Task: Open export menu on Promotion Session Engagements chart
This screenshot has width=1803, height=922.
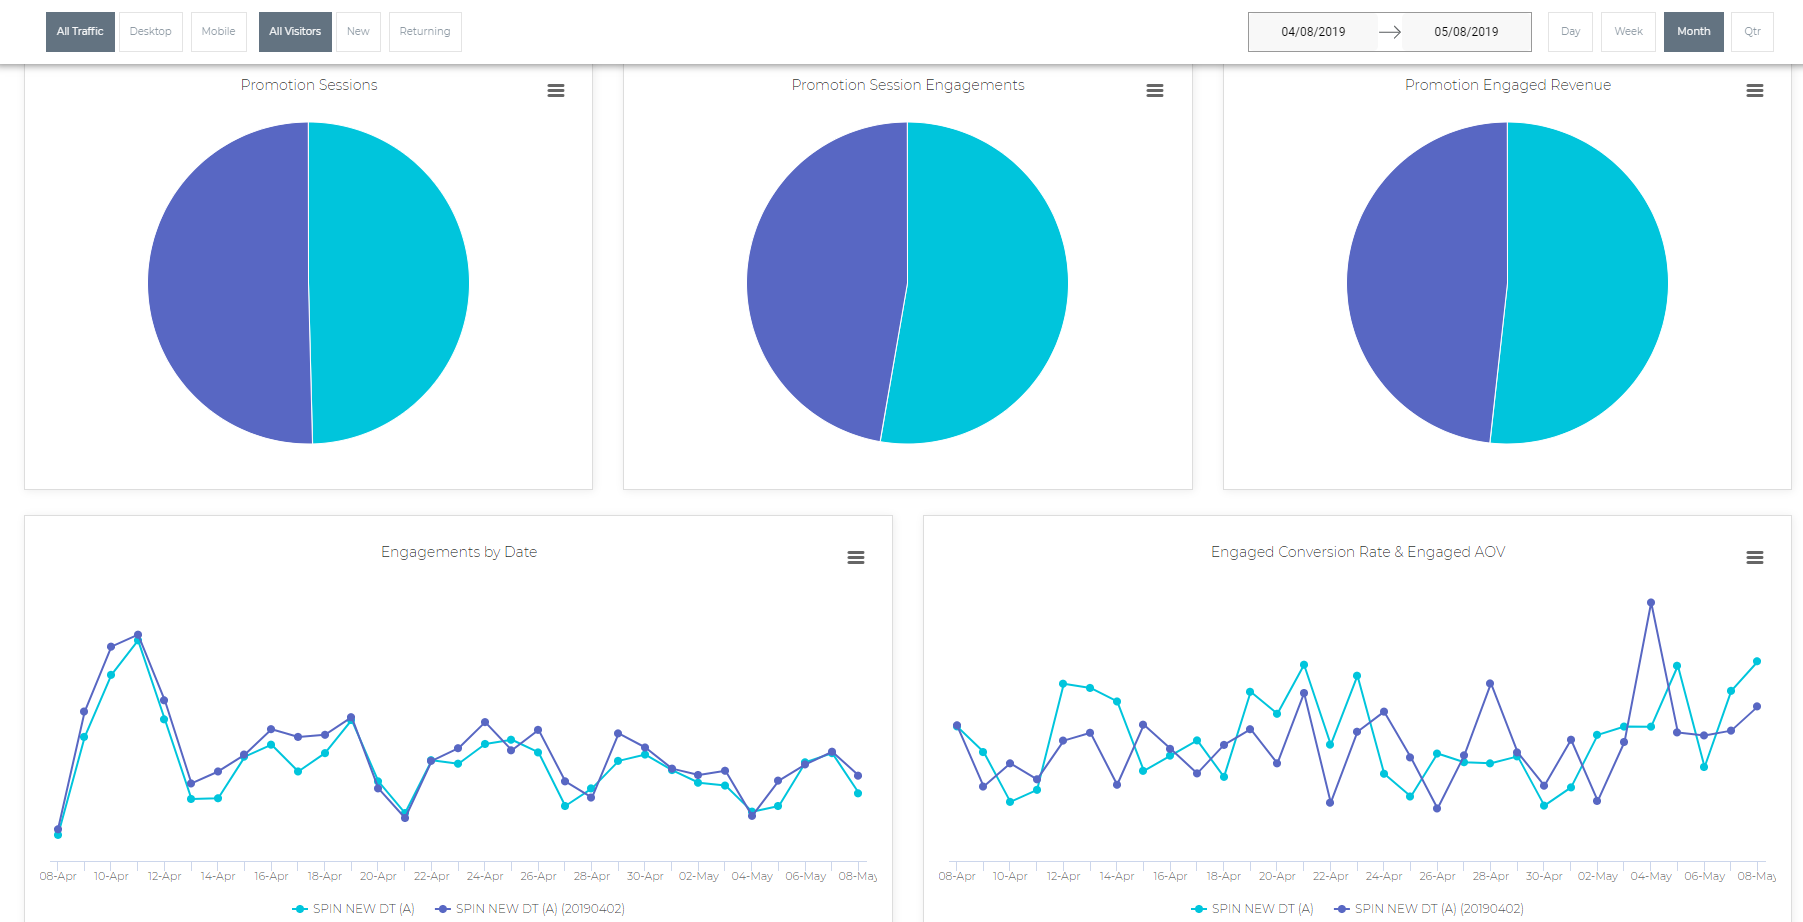Action: click(1155, 90)
